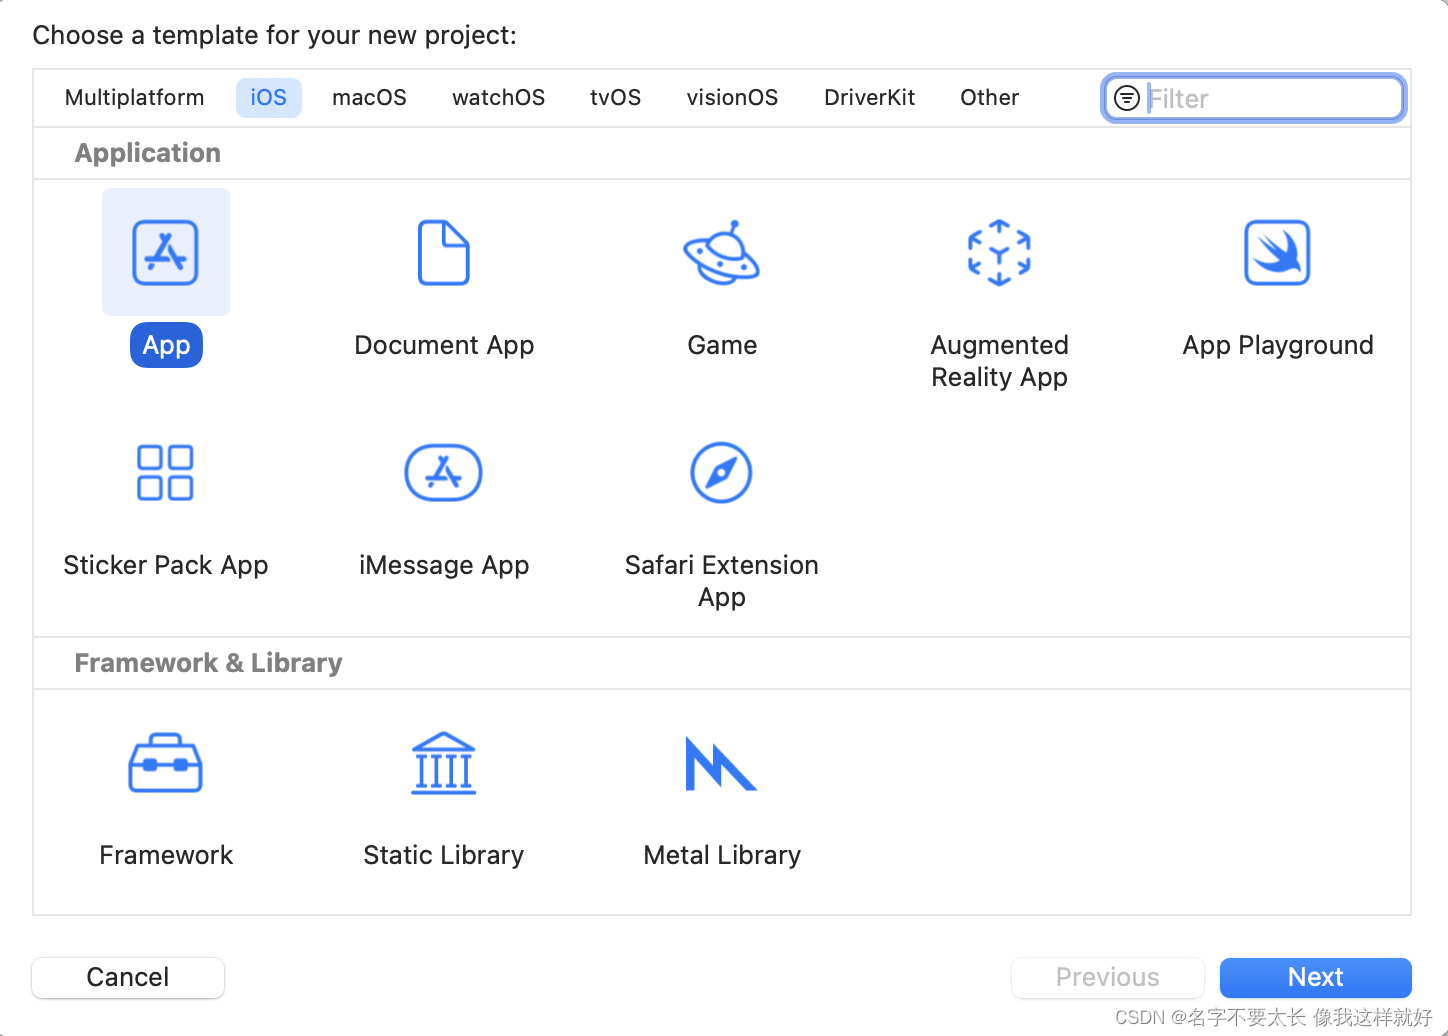The width and height of the screenshot is (1448, 1036).
Task: Select the App template icon
Action: click(x=166, y=252)
